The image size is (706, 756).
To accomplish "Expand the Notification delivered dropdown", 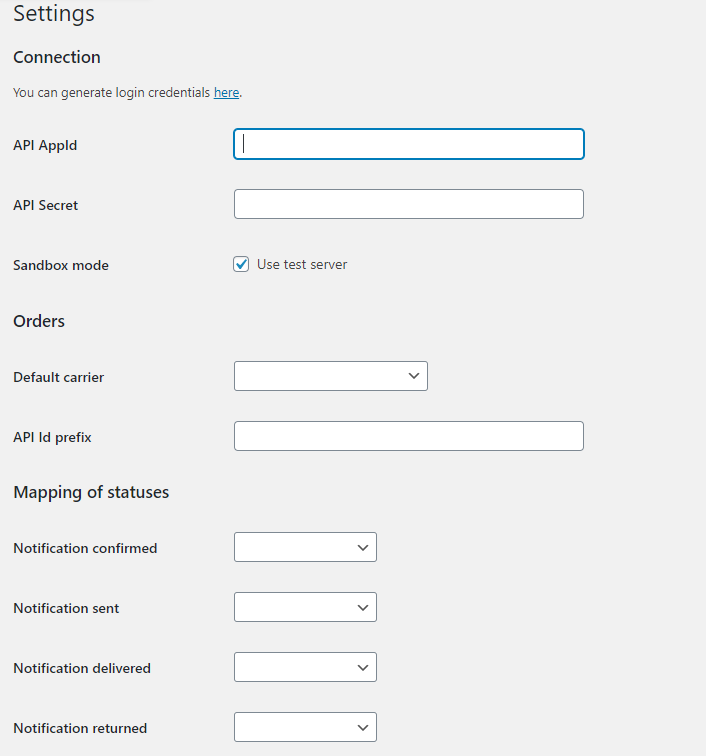I will 305,667.
